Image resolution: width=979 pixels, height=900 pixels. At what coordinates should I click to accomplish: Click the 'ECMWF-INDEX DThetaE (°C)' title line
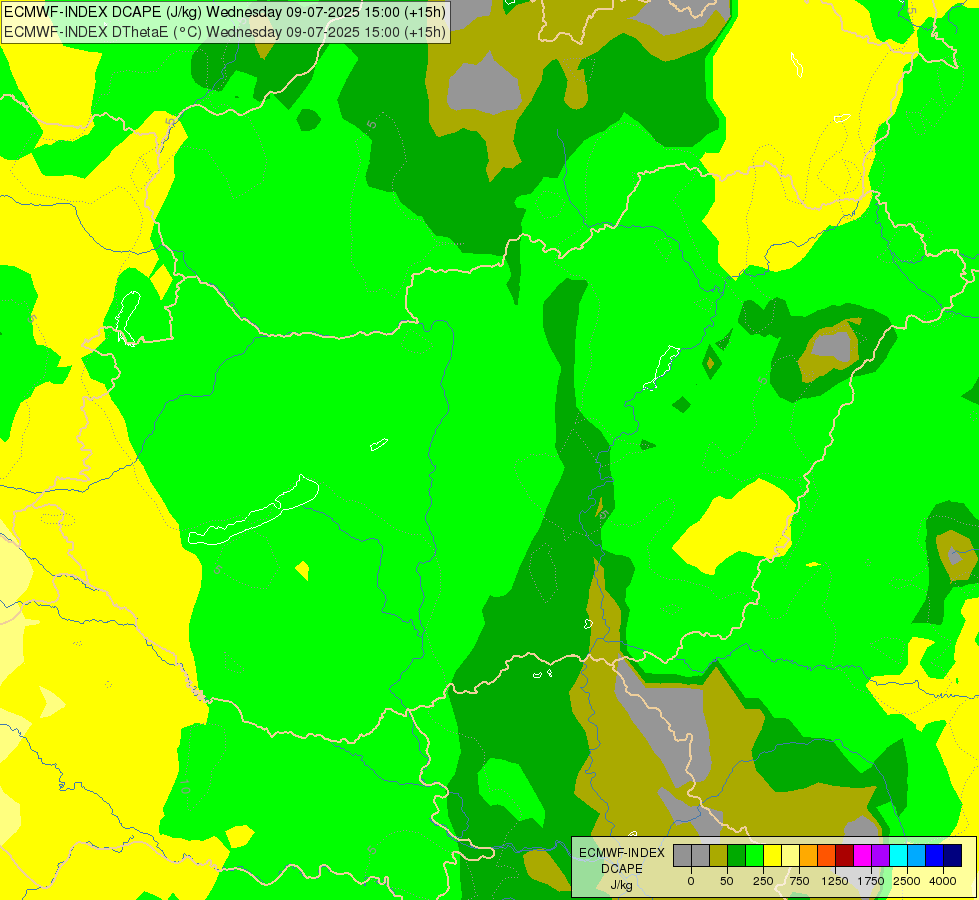pos(225,32)
